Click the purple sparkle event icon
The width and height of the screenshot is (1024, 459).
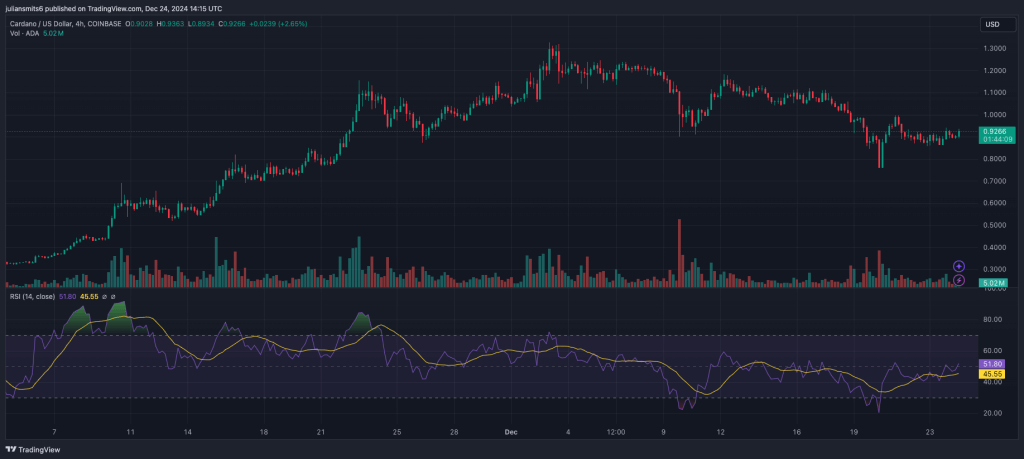pos(959,266)
